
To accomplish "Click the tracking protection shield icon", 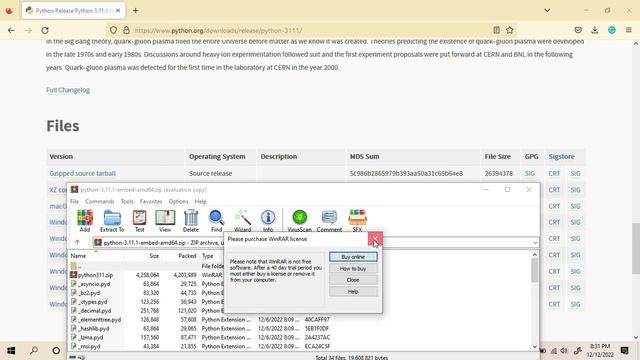I will point(113,30).
